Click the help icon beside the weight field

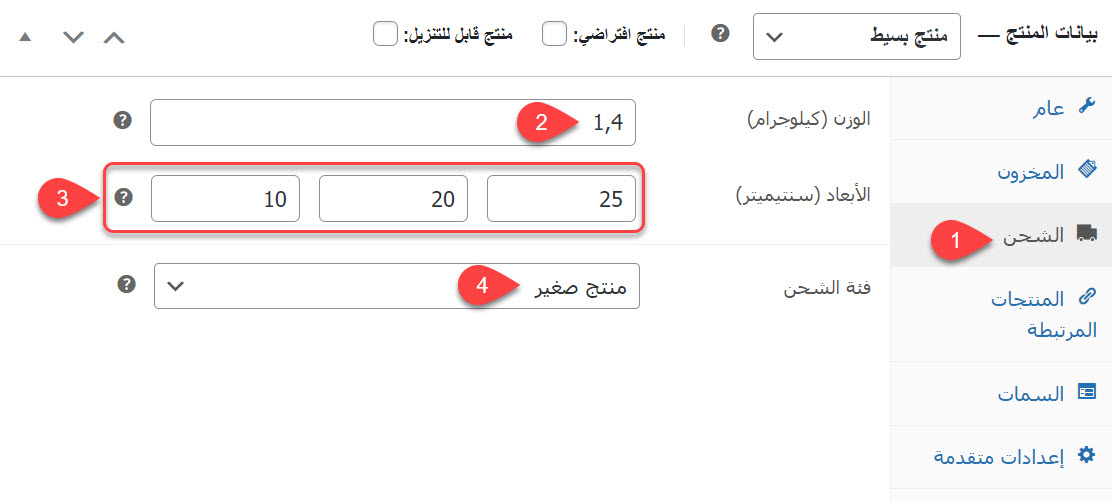[123, 121]
